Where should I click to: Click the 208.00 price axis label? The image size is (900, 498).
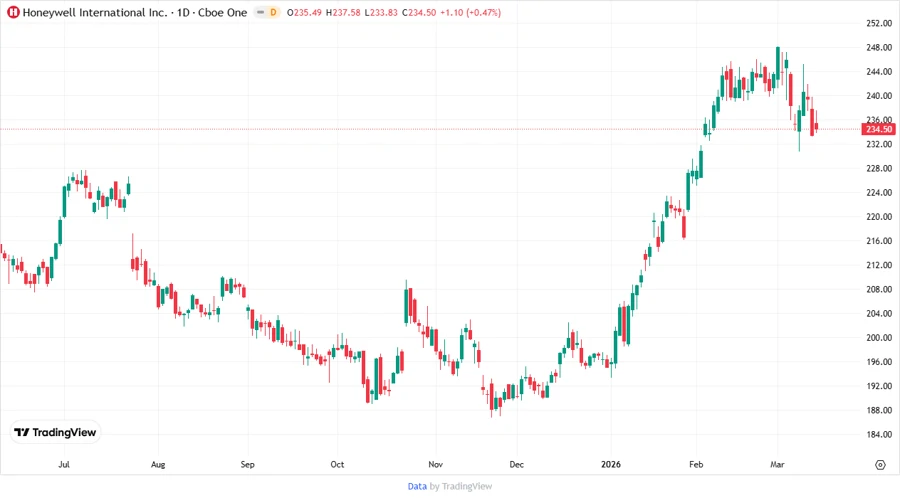879,289
